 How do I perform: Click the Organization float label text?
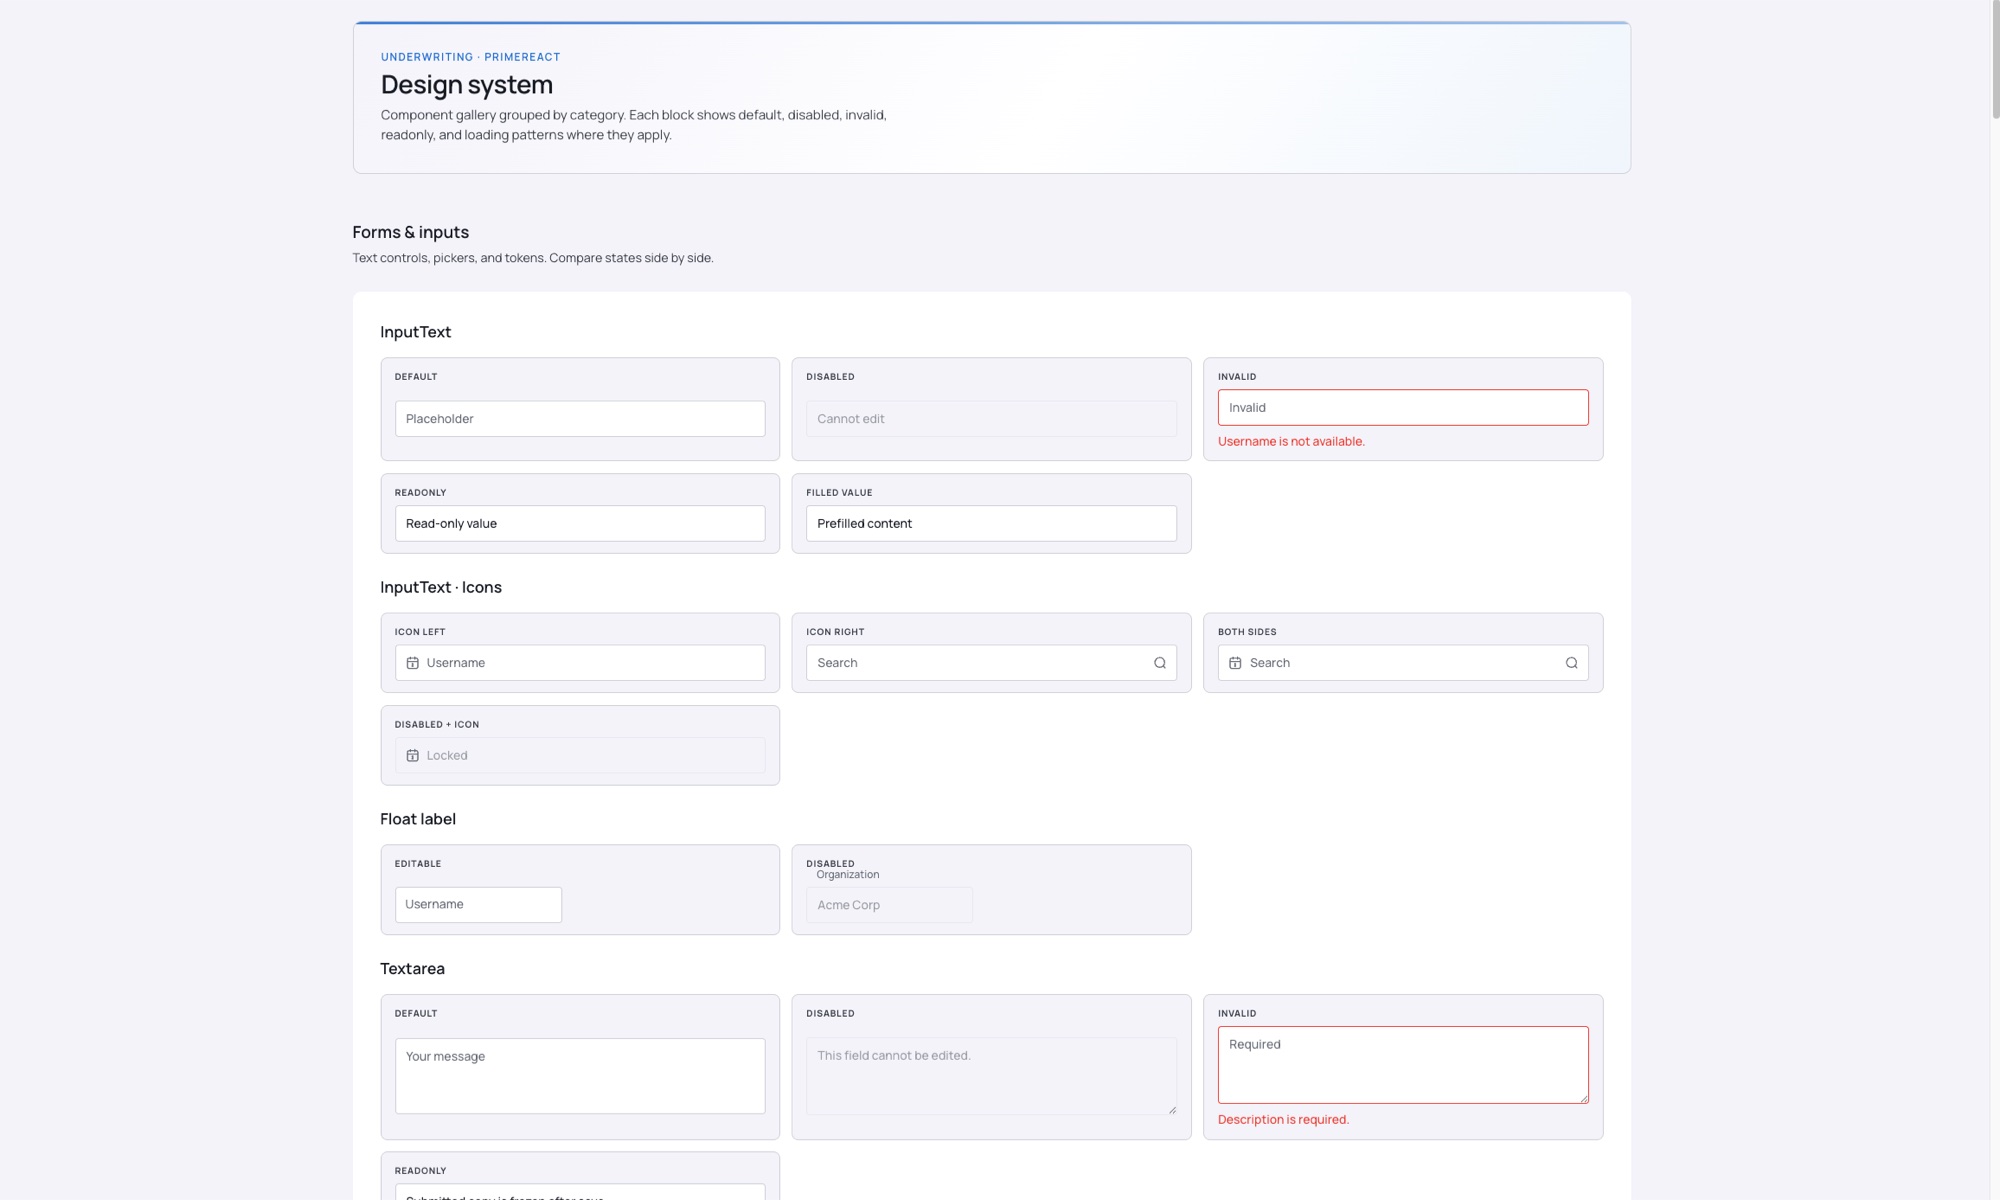848,874
